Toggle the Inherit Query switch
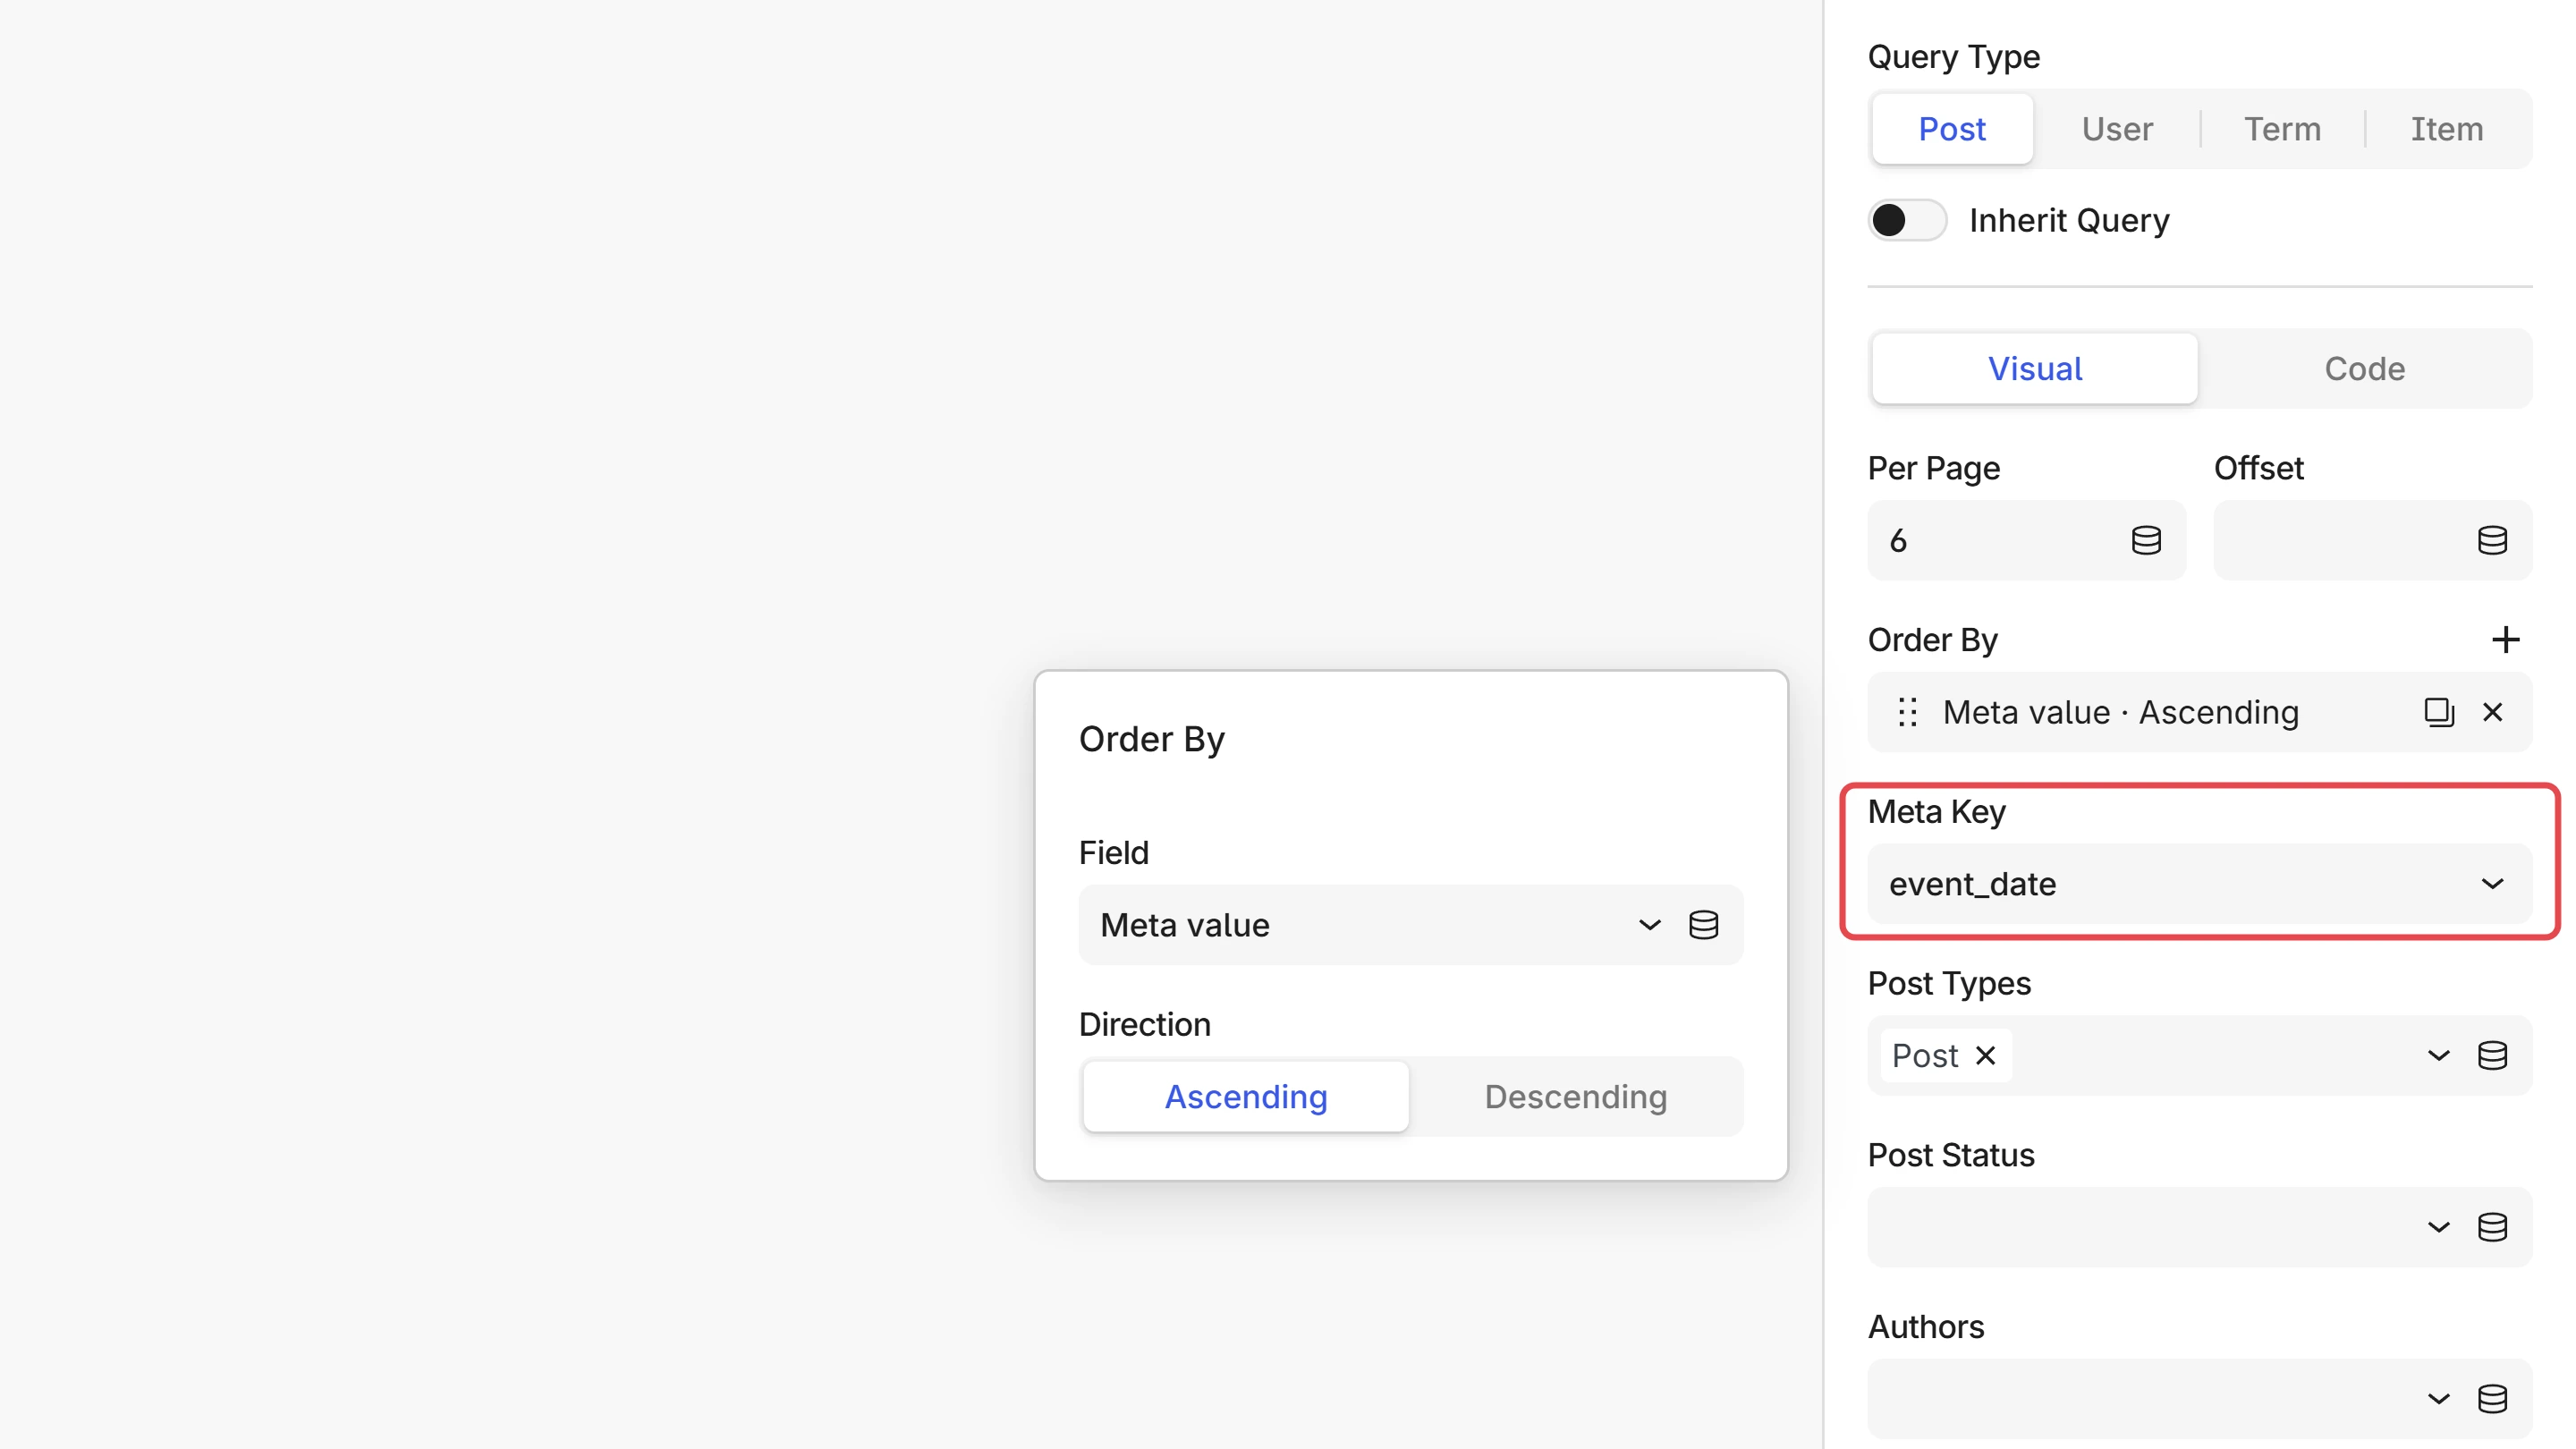 coord(1907,220)
